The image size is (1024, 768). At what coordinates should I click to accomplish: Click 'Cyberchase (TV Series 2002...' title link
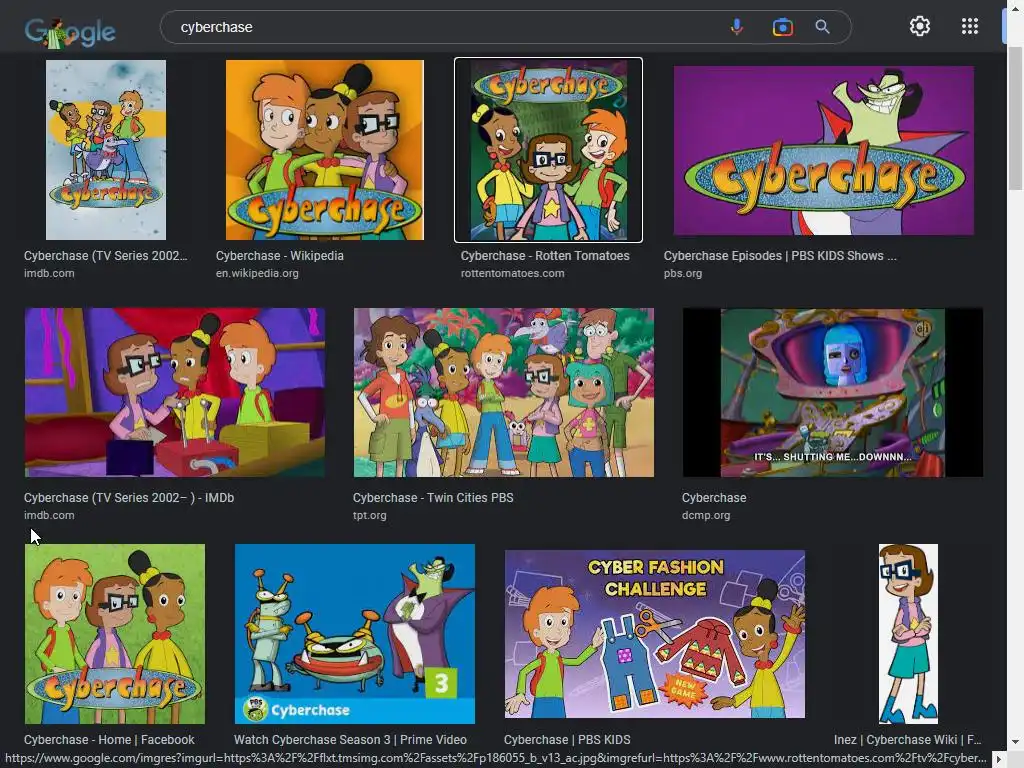tap(105, 255)
